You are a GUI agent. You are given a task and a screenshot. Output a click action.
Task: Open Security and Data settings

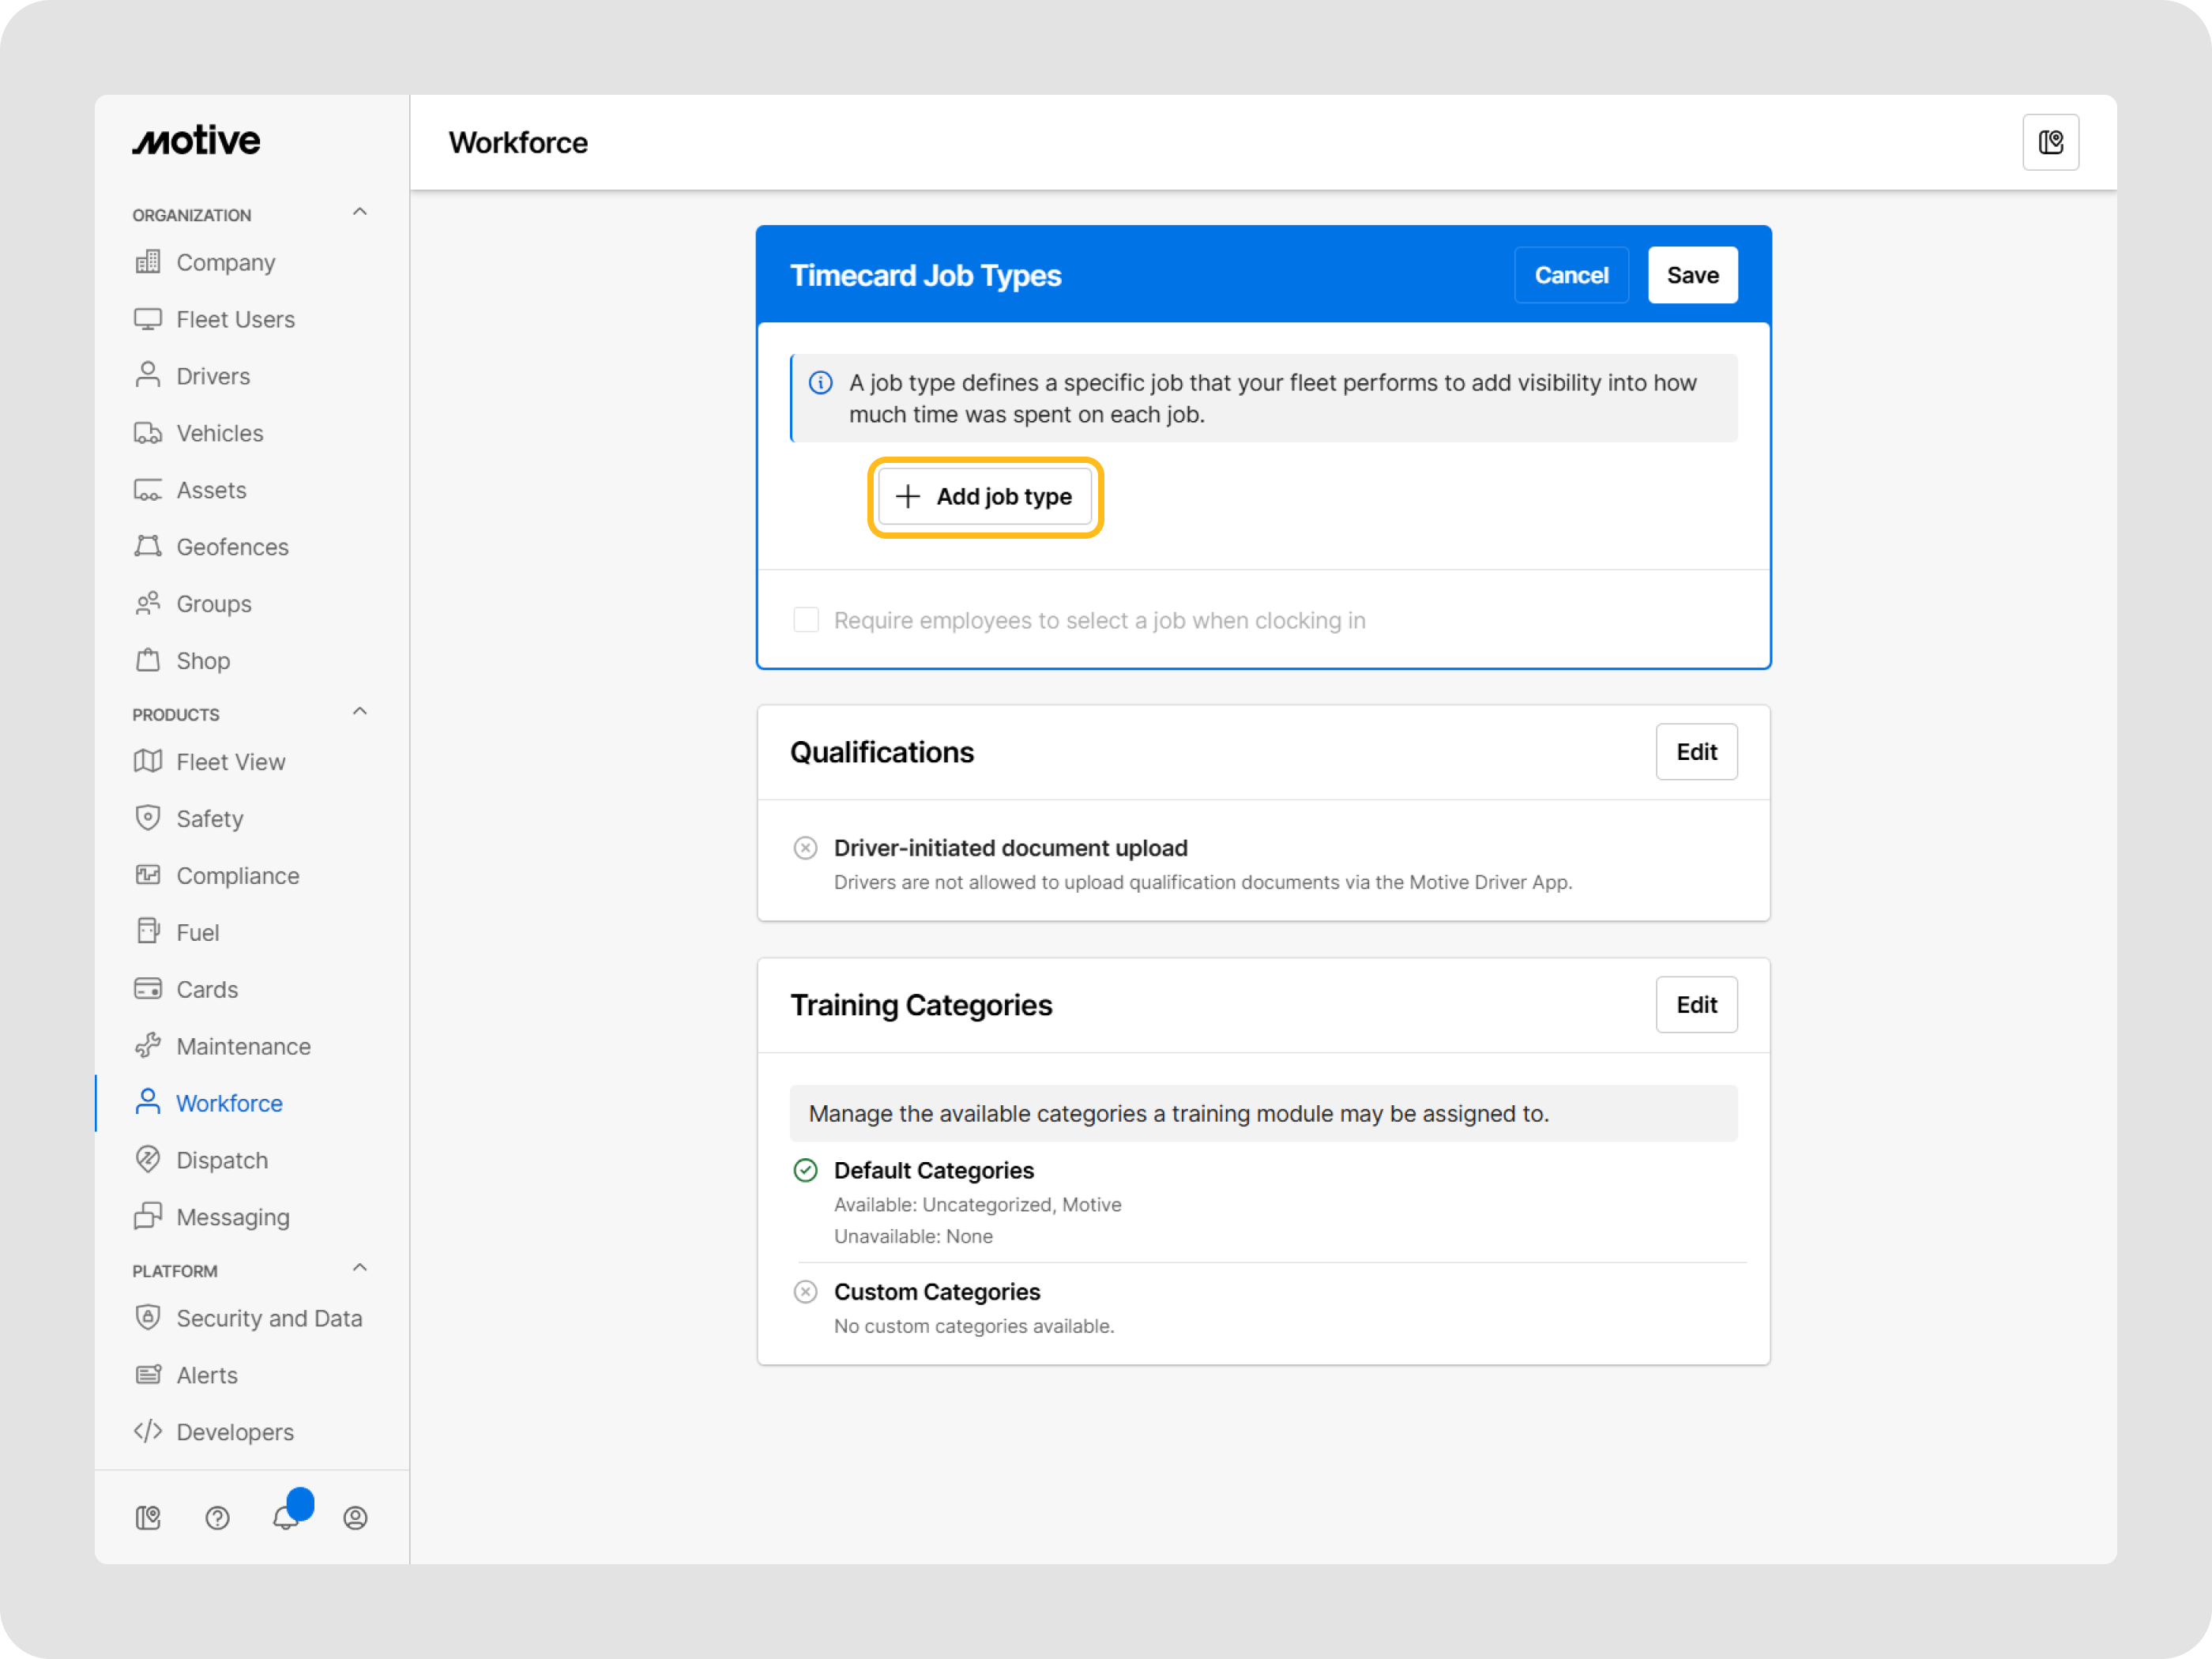tap(269, 1318)
